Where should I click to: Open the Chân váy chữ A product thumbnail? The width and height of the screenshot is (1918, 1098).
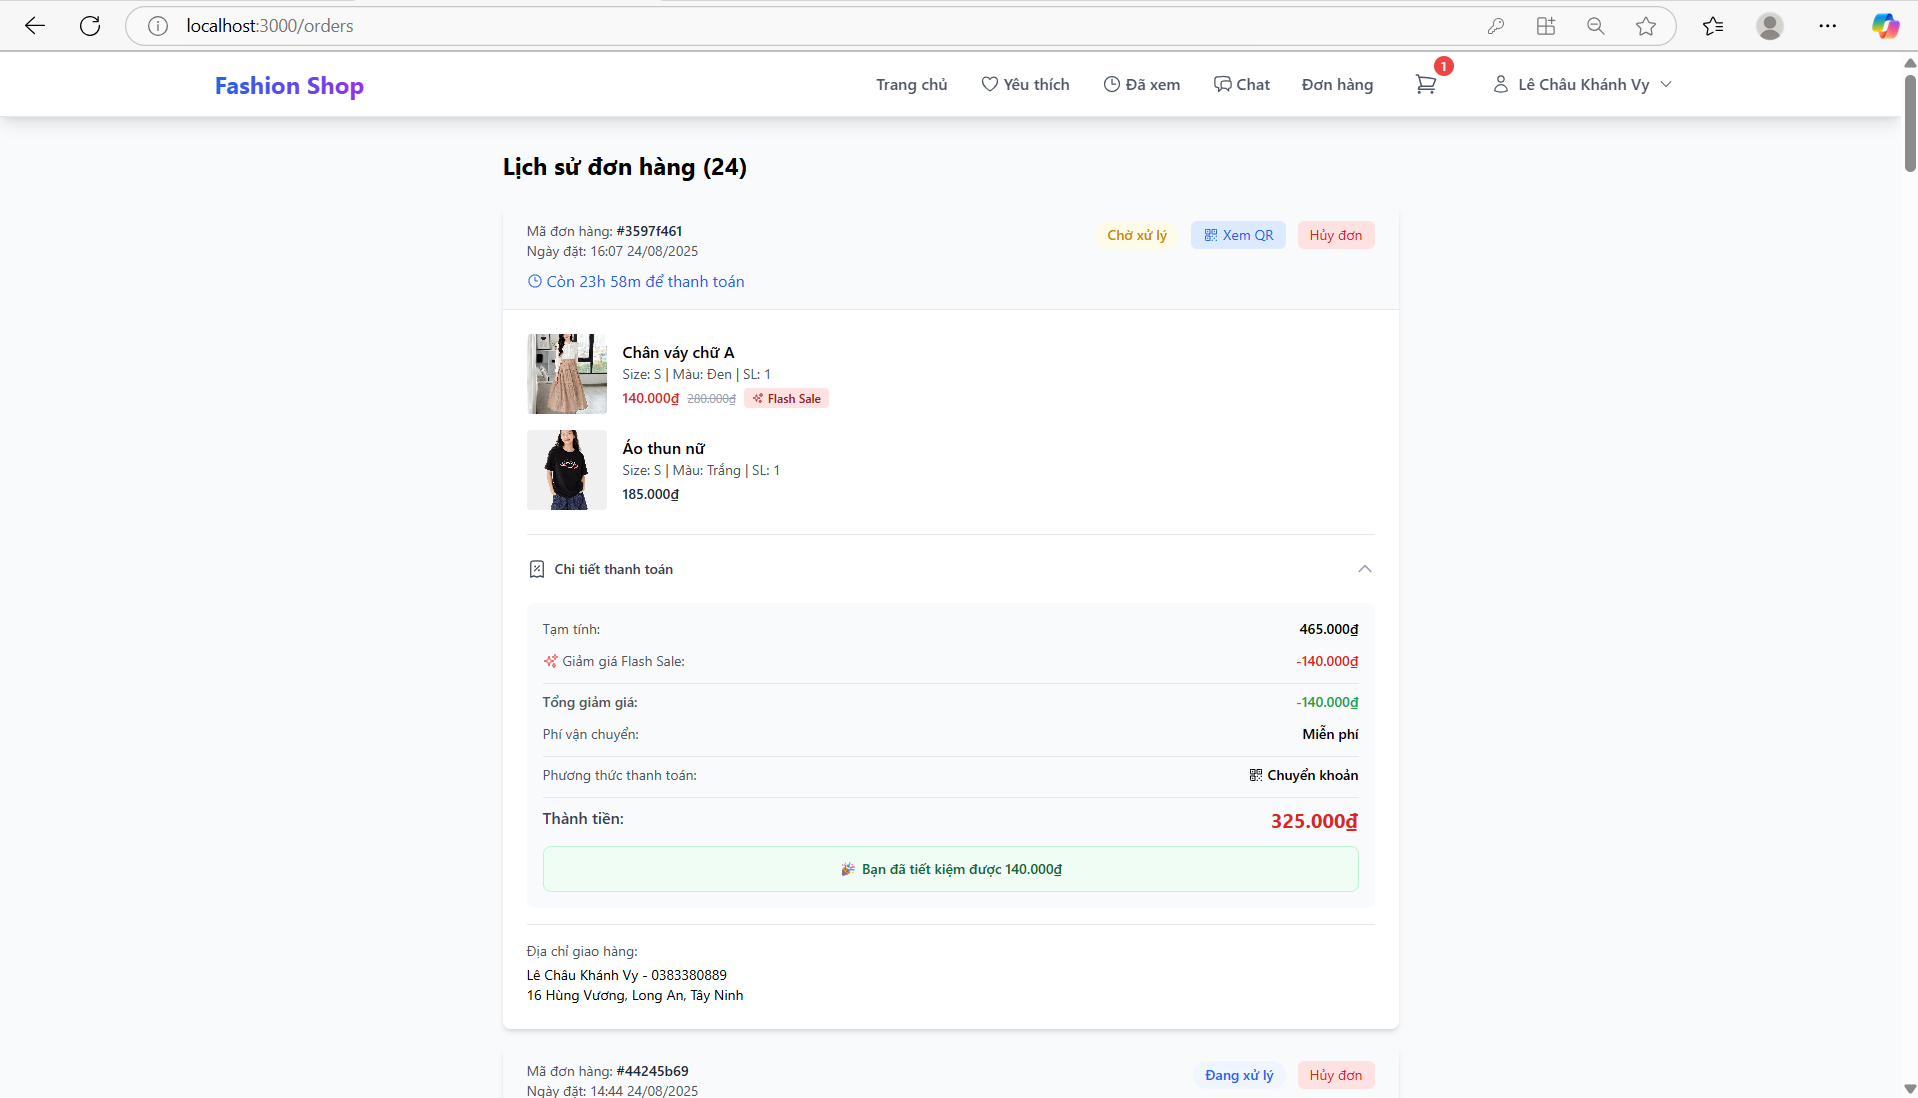[x=567, y=374]
